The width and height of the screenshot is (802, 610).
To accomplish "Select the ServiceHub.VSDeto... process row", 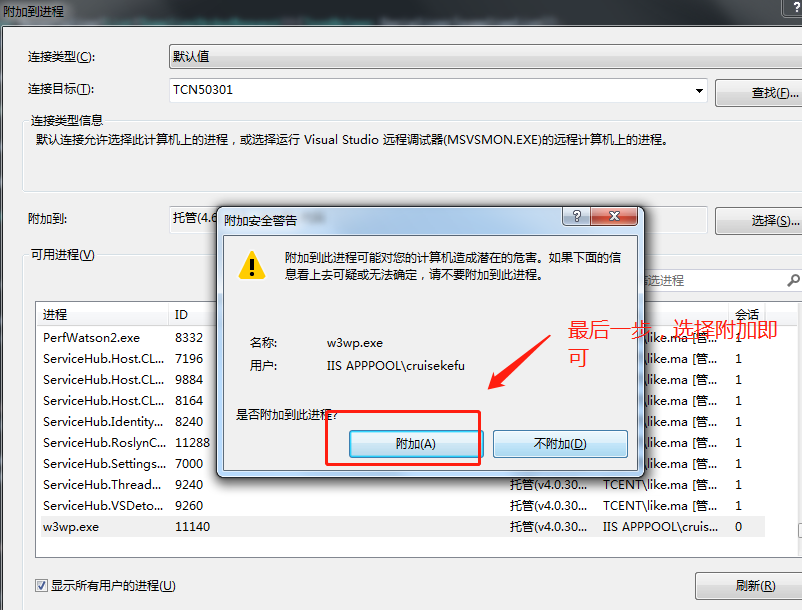I will pyautogui.click(x=403, y=506).
